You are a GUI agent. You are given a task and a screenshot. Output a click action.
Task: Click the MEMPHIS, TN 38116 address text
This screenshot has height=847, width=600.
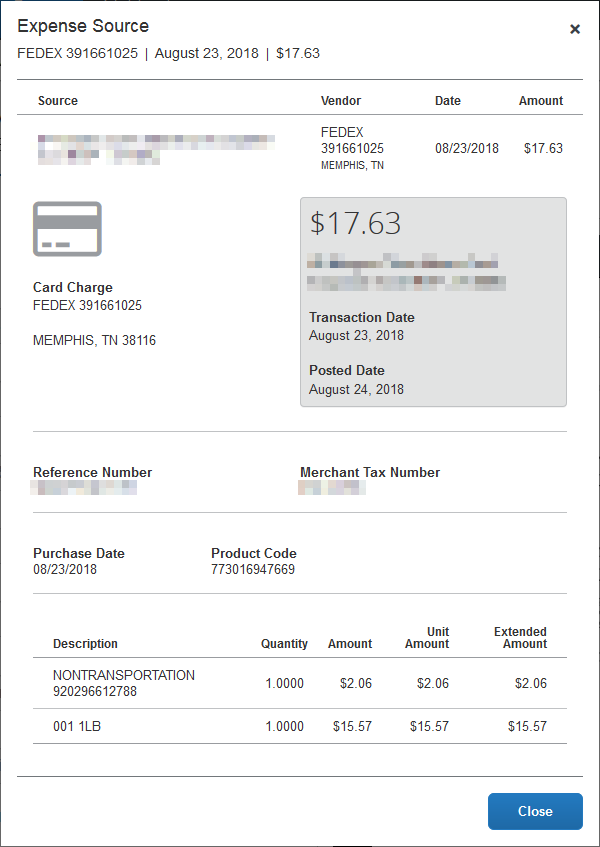[95, 340]
